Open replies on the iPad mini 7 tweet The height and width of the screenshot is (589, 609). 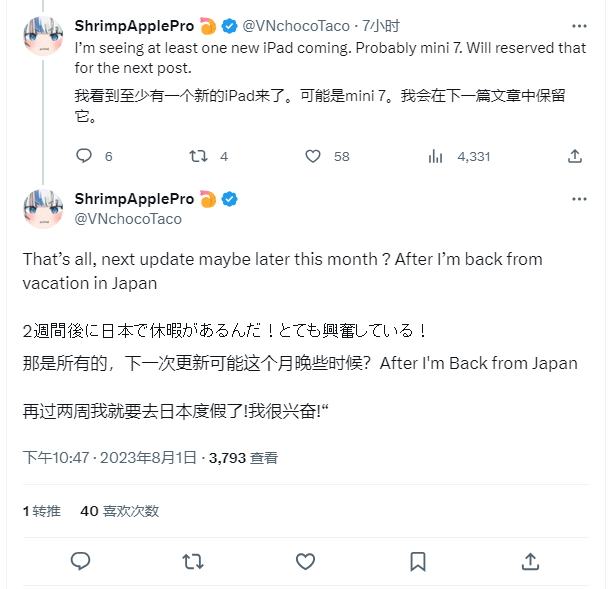click(x=94, y=156)
